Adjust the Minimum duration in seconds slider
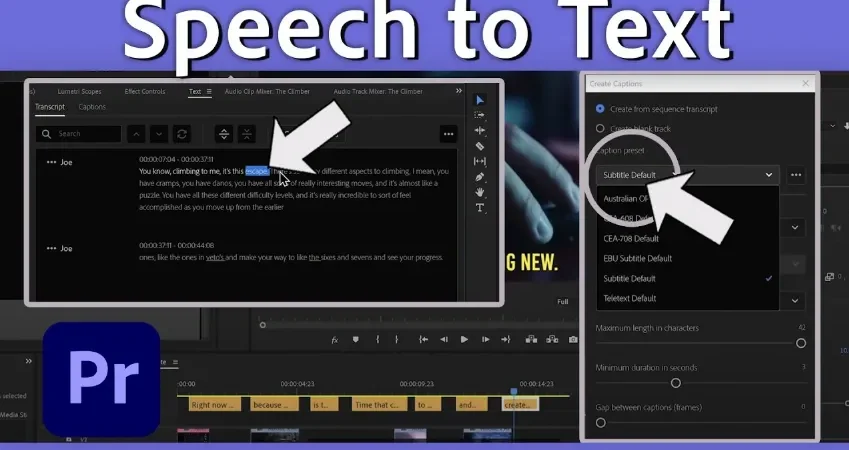849x450 pixels. pyautogui.click(x=676, y=383)
